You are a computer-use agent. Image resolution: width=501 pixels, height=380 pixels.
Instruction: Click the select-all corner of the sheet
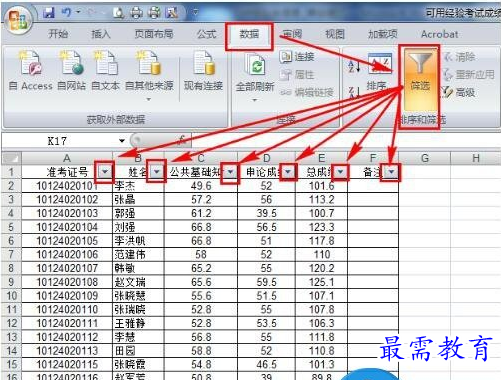coord(11,158)
